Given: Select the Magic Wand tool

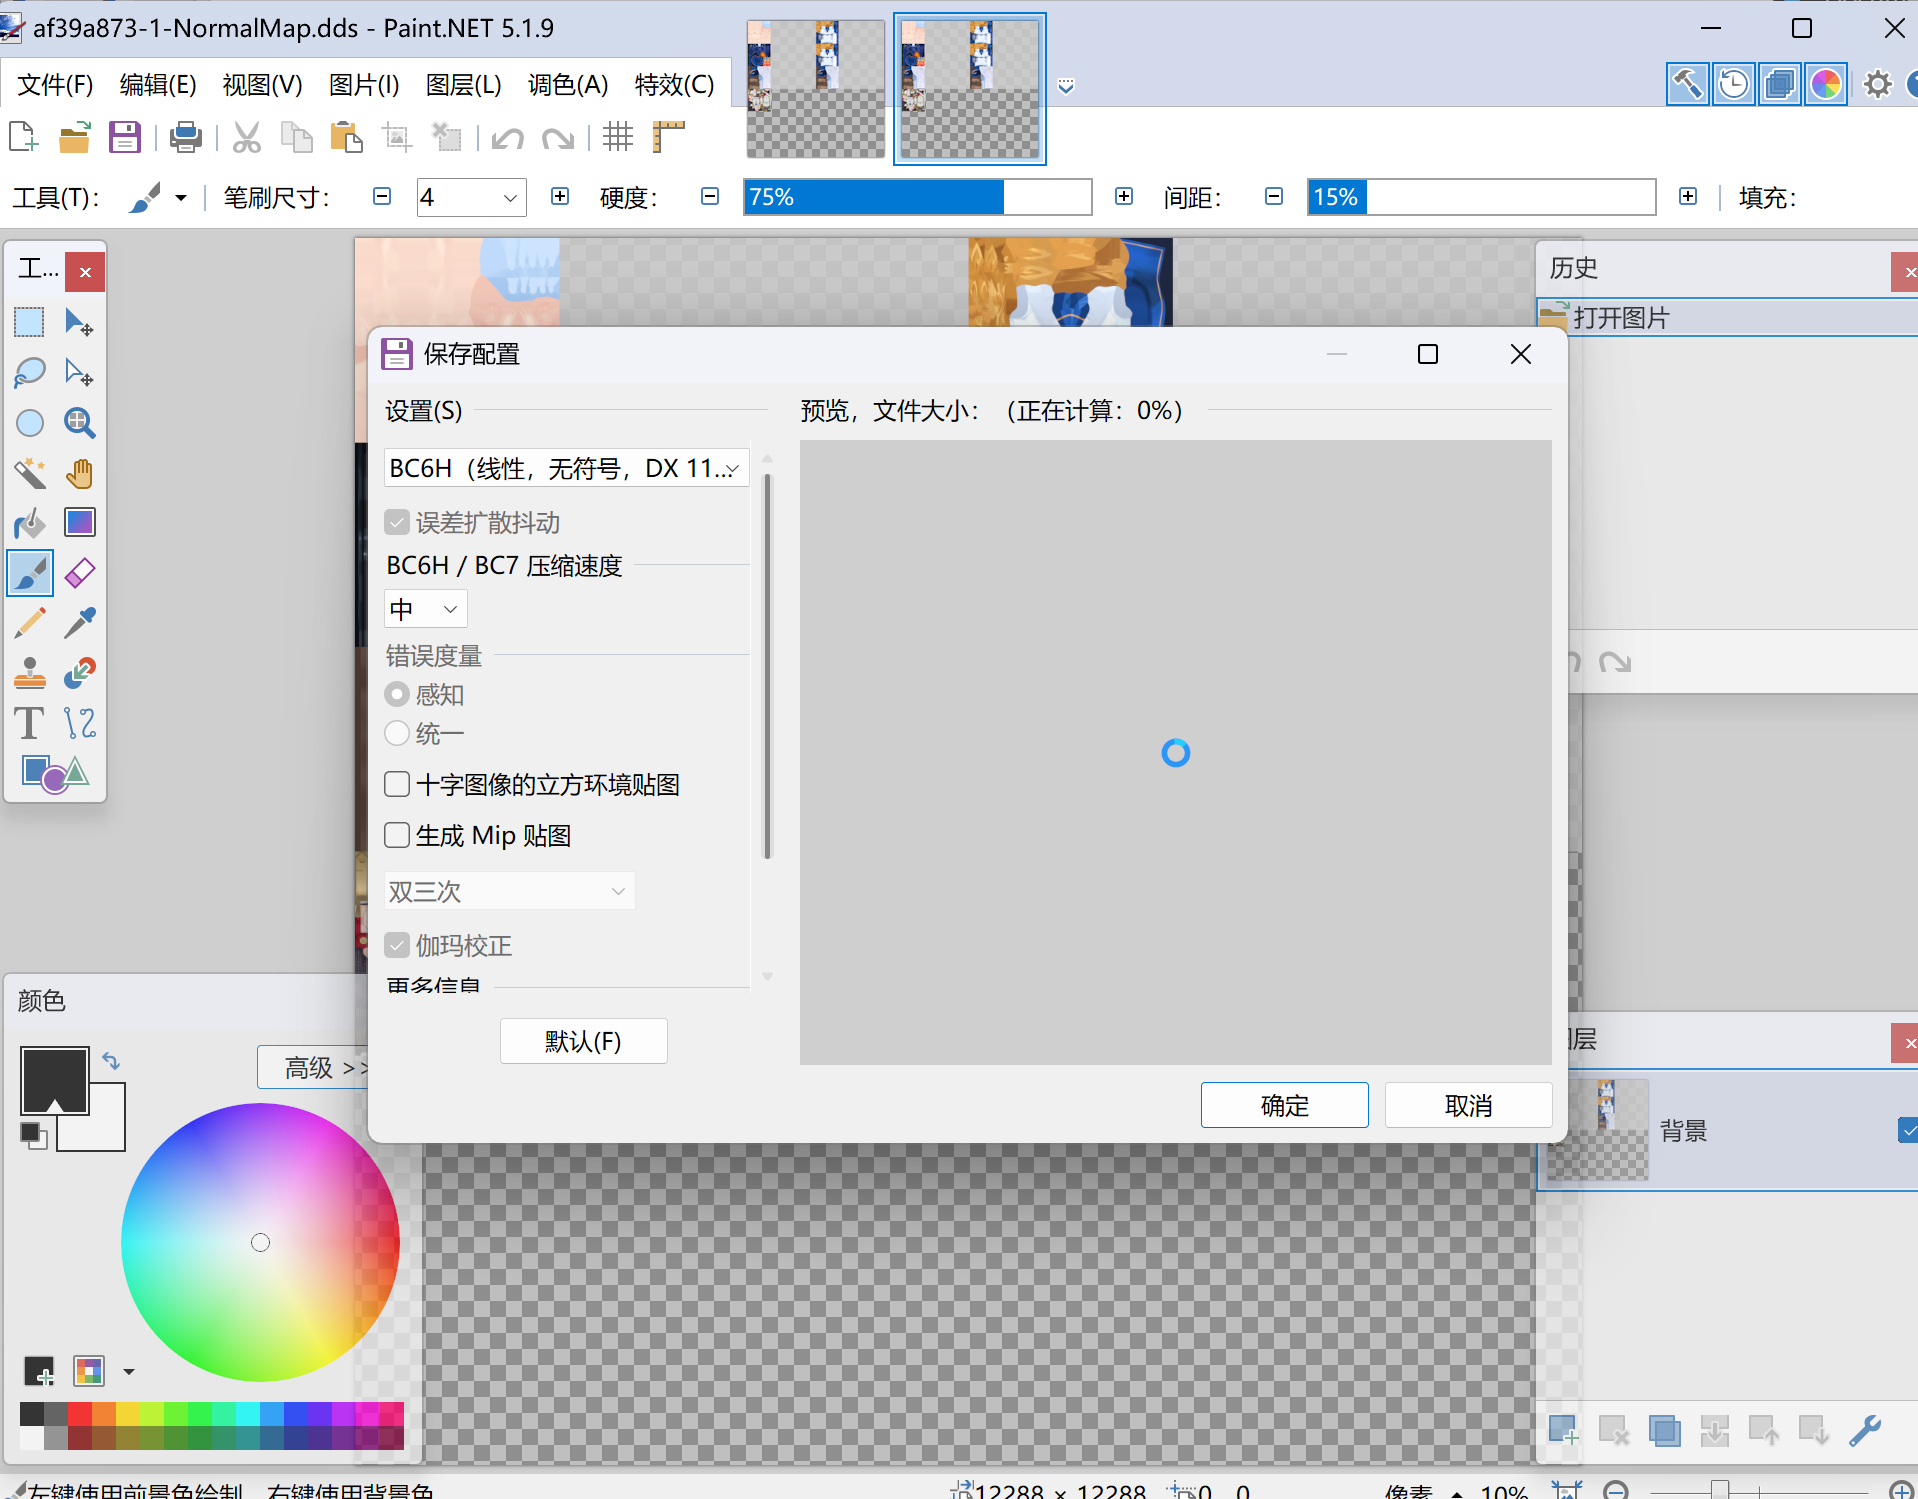Looking at the screenshot, I should point(30,473).
